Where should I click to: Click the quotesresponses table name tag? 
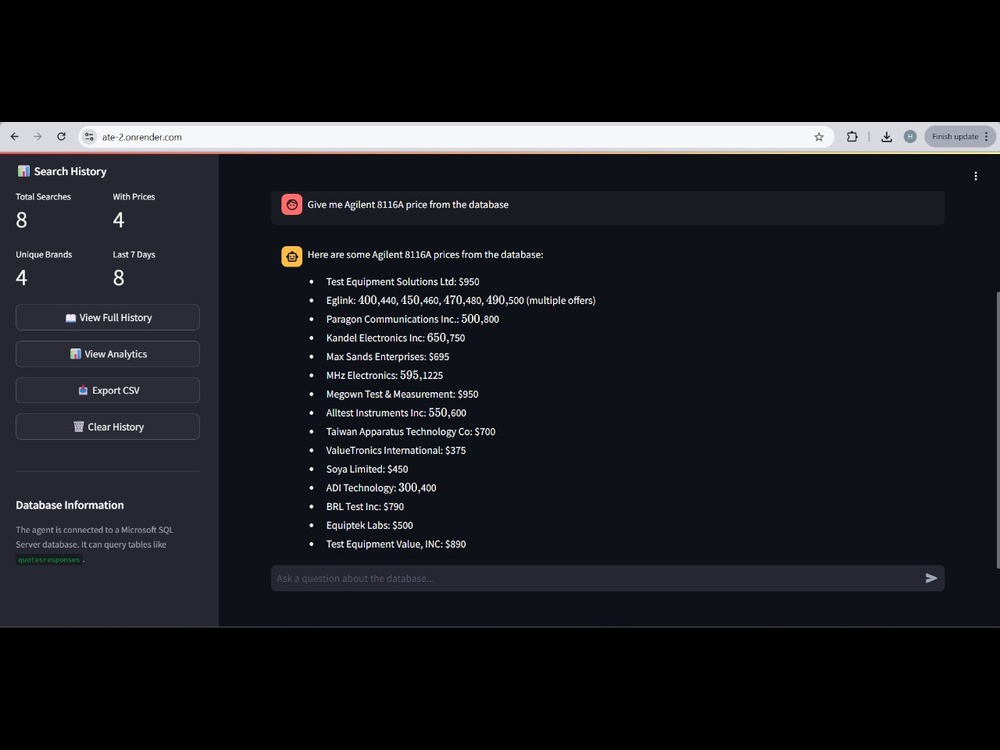49,560
